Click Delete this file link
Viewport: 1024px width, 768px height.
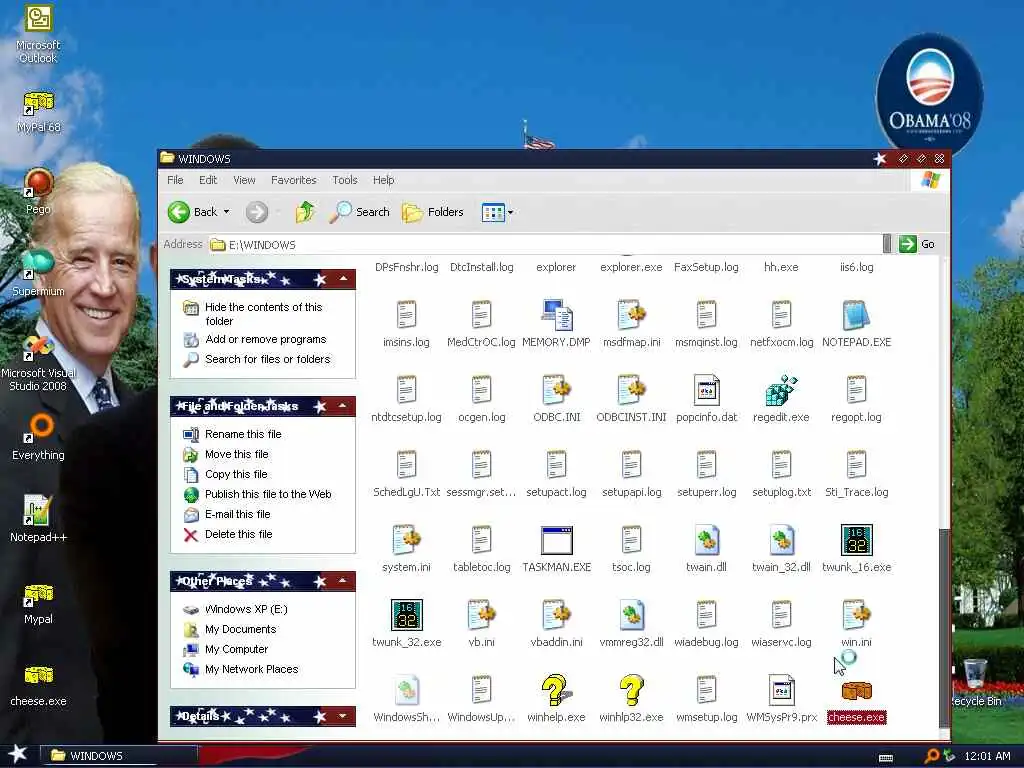(238, 534)
